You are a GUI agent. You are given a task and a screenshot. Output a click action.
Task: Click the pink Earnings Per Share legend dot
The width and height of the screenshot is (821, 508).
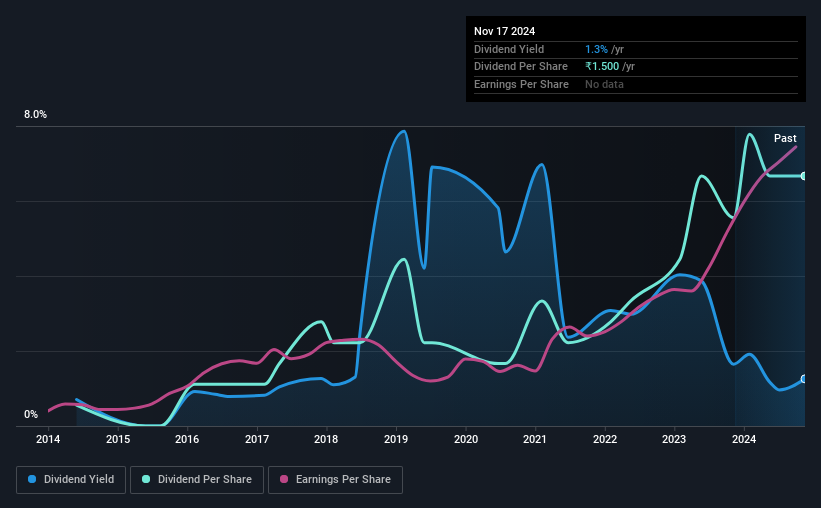point(284,479)
